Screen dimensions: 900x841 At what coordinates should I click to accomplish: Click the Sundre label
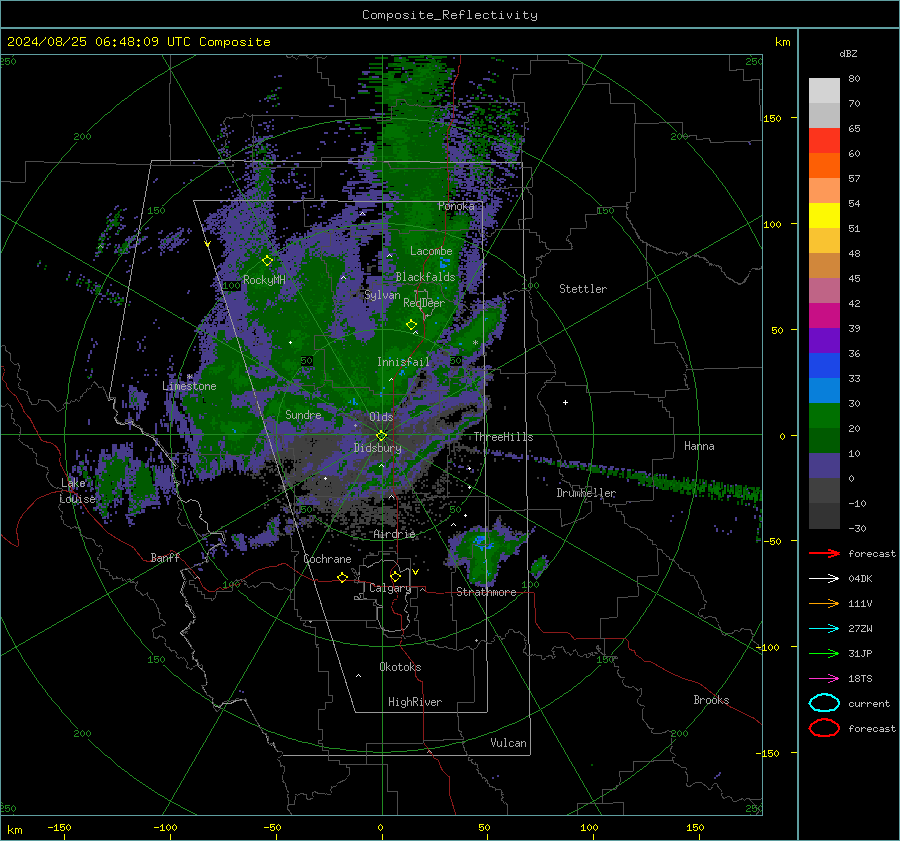[303, 414]
